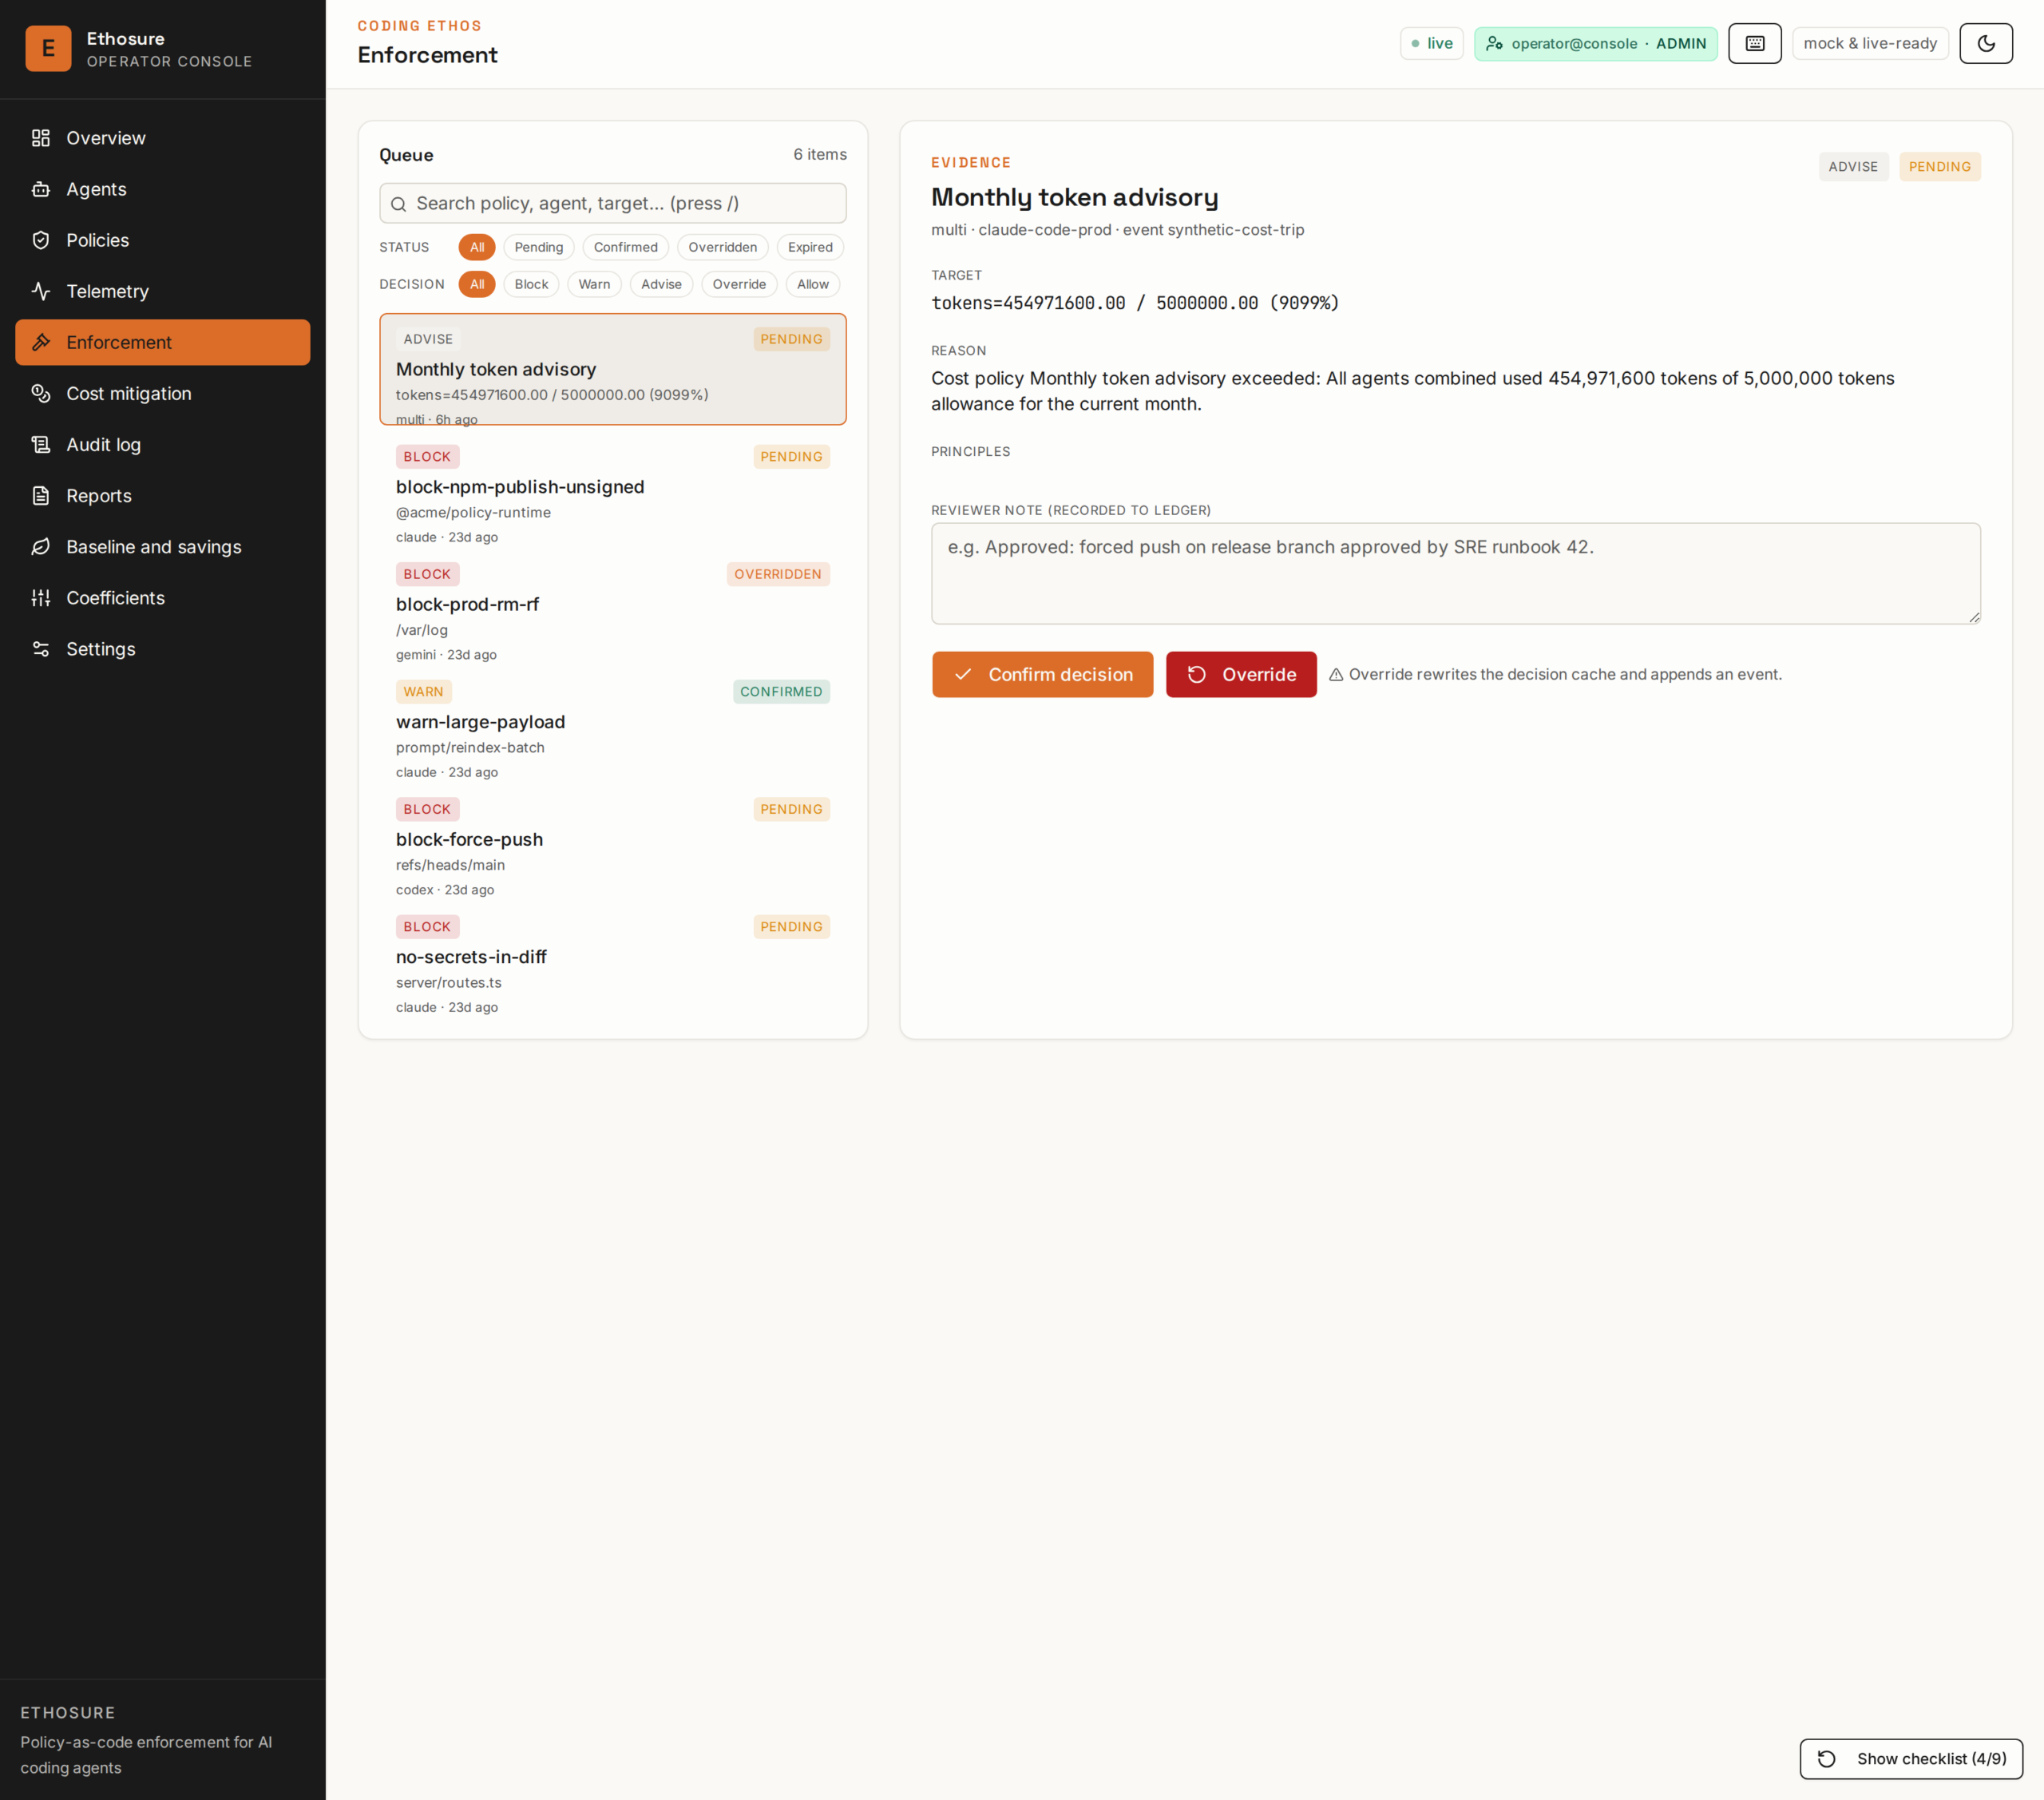Show checklist (4/9) panel
2044x1800 pixels.
click(1911, 1759)
